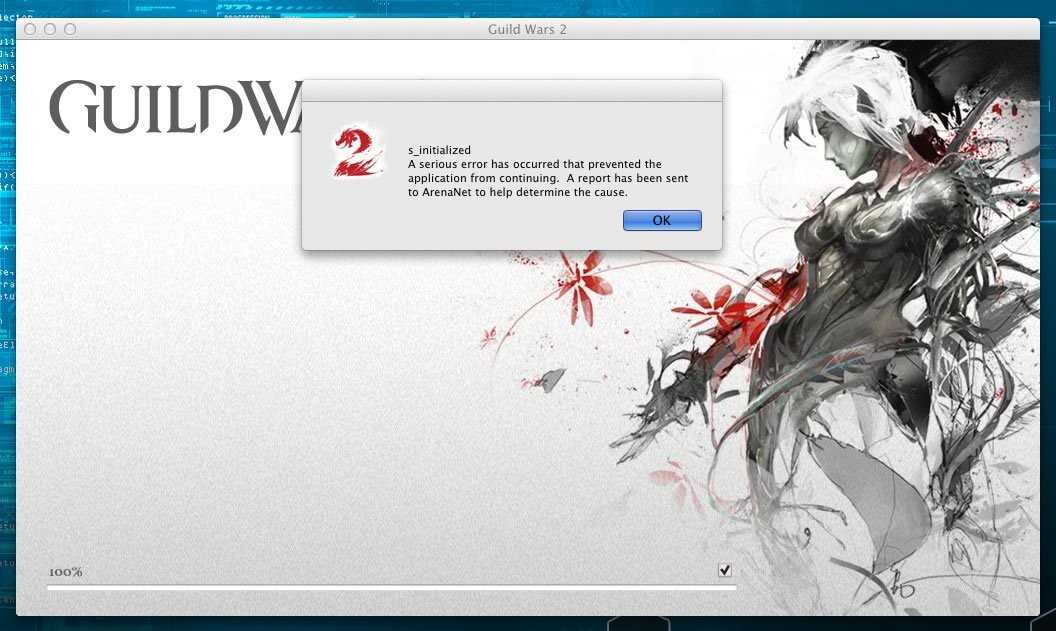Click the download progress bar

pyautogui.click(x=391, y=588)
